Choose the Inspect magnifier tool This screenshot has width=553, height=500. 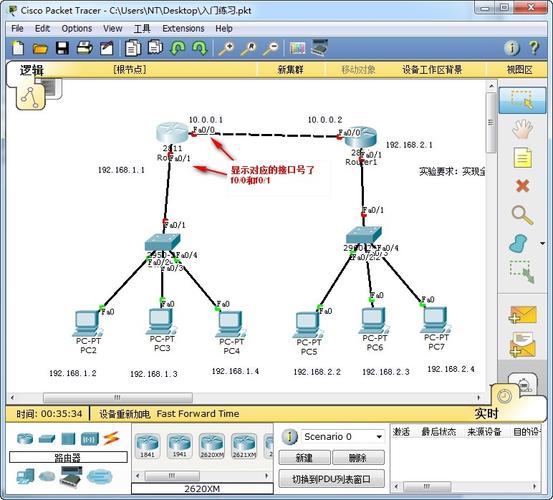click(x=522, y=215)
